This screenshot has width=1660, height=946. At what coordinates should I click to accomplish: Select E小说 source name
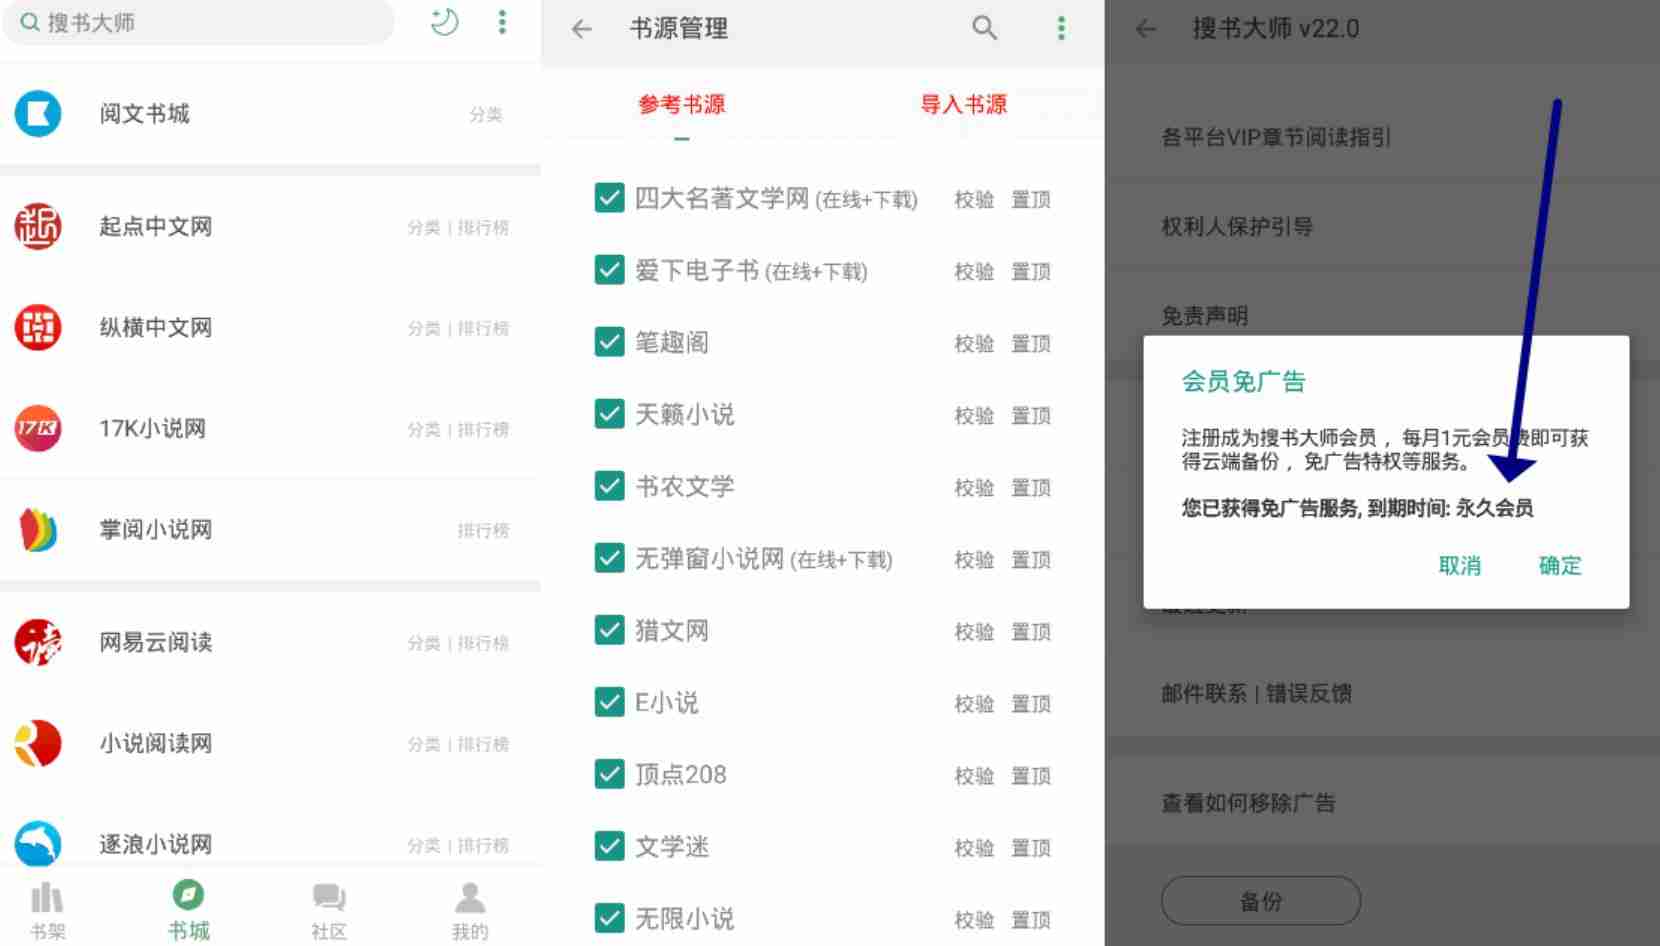pos(667,703)
